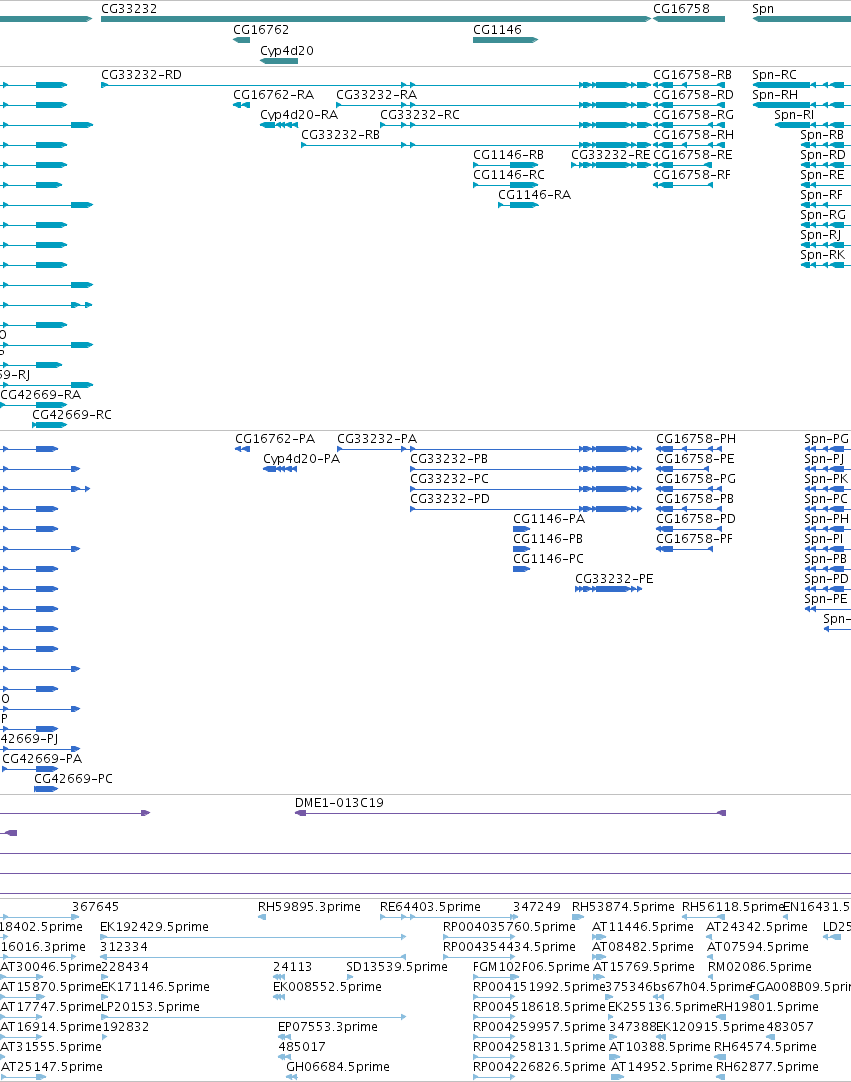851x1082 pixels.
Task: Select the Spn gene label
Action: coord(763,9)
